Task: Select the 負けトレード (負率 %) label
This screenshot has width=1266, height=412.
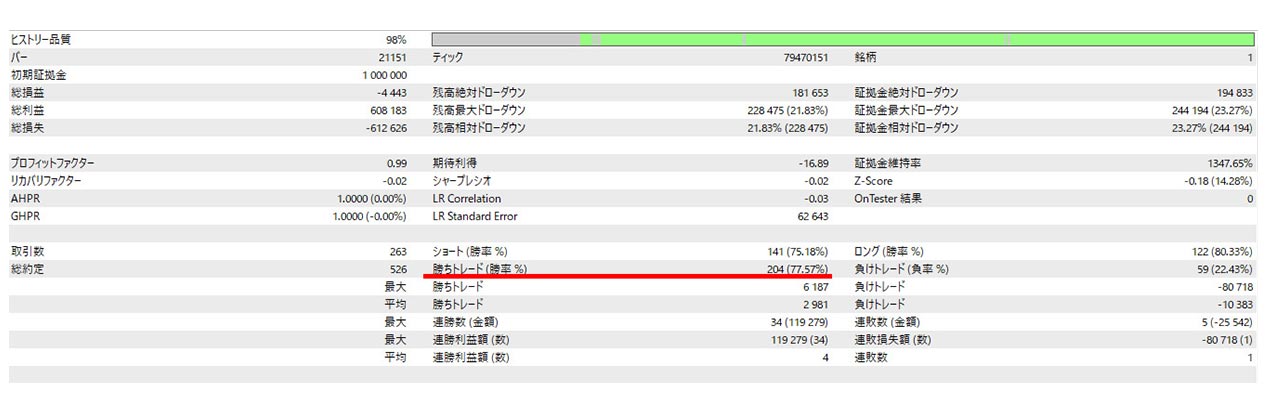Action: pos(901,269)
